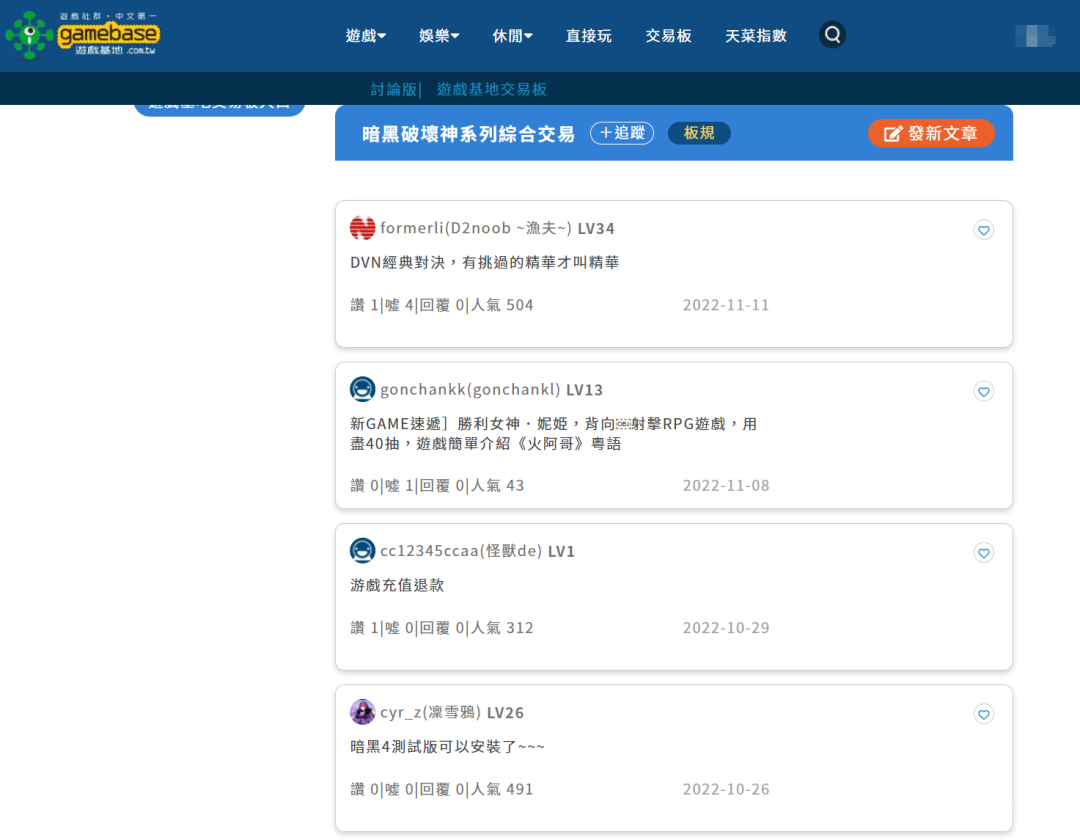Image resolution: width=1080 pixels, height=840 pixels.
Task: Switch to the 討論版 tab
Action: [392, 89]
